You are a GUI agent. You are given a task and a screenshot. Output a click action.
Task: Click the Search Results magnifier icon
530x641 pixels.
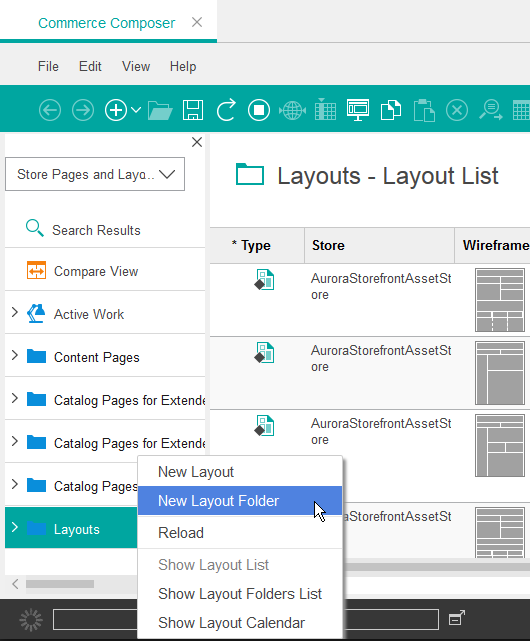(35, 228)
